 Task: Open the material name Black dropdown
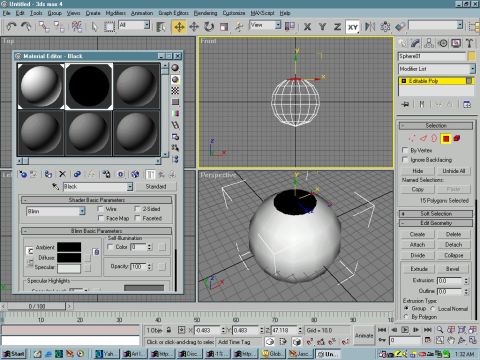pyautogui.click(x=130, y=187)
